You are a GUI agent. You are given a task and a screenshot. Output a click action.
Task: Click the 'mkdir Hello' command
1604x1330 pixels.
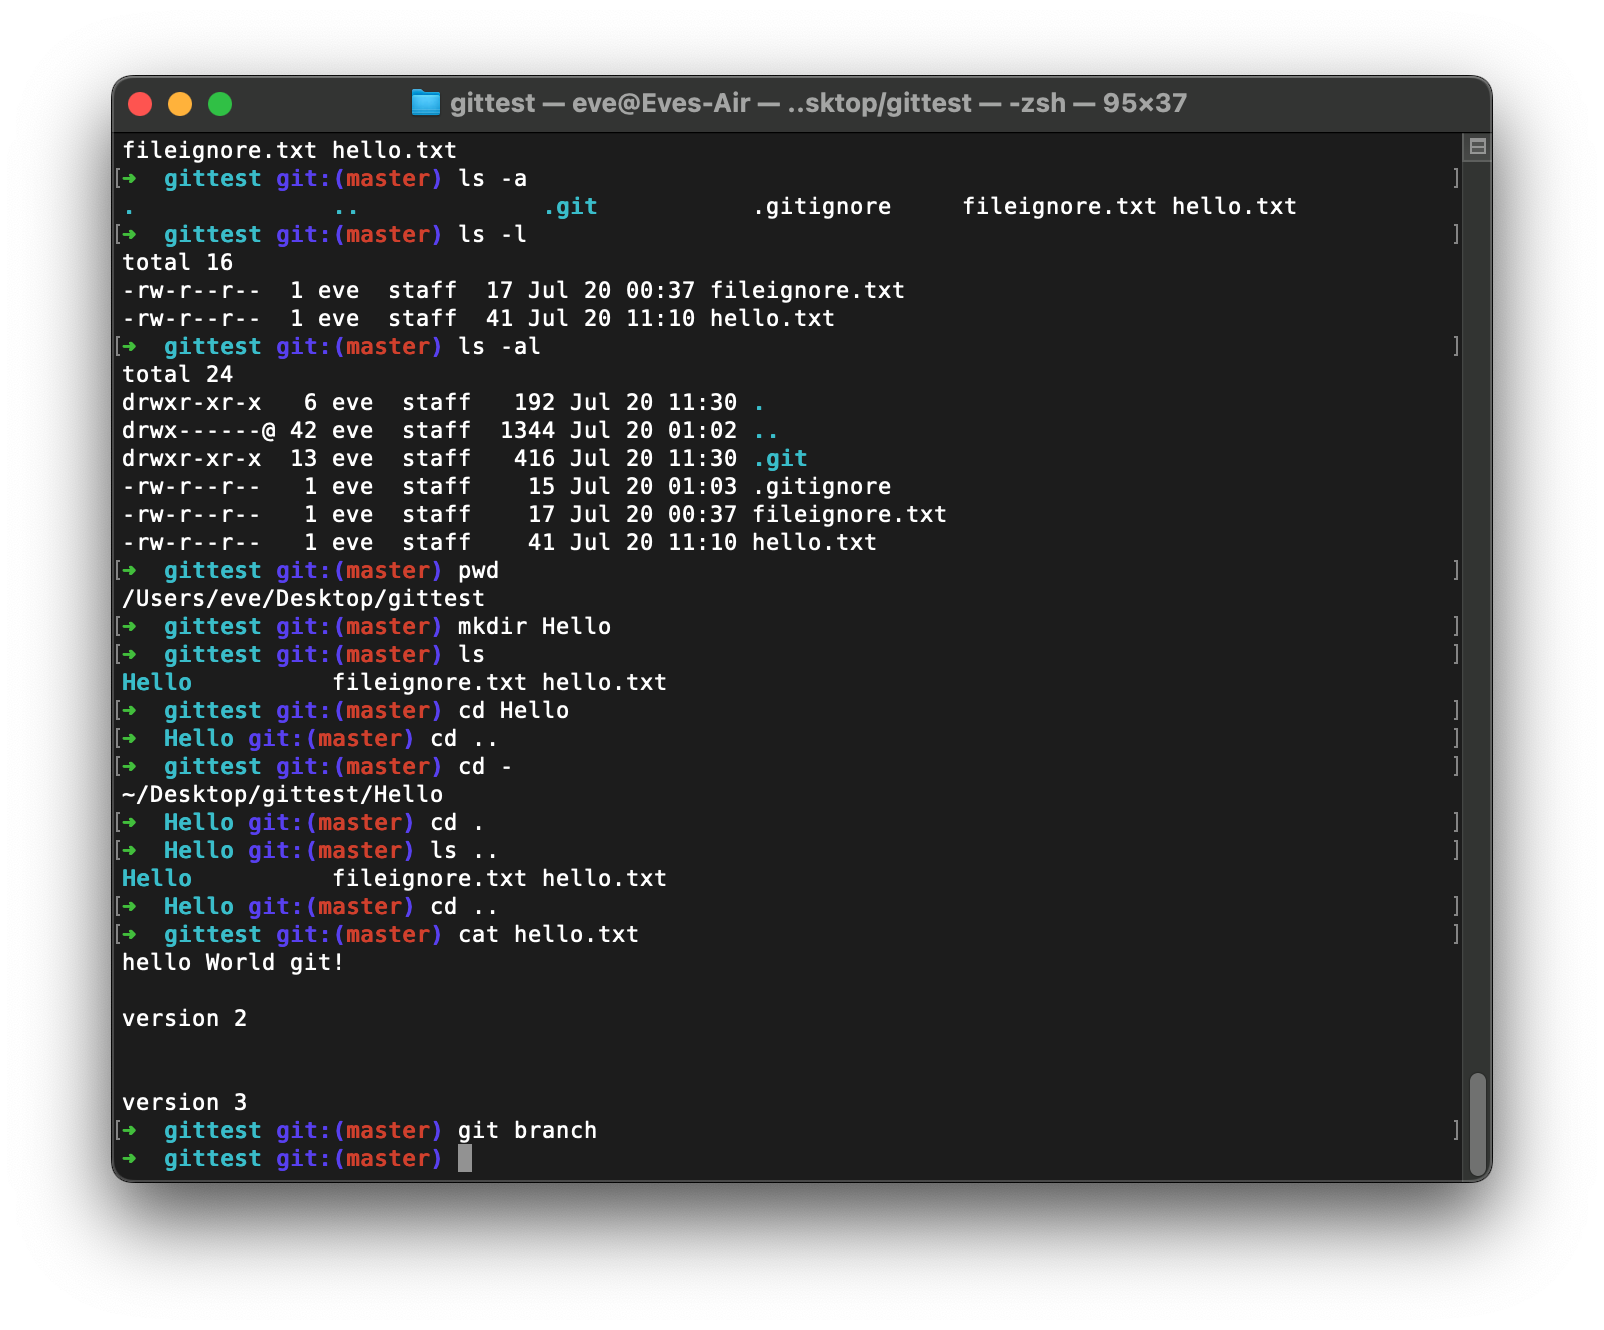pyautogui.click(x=534, y=626)
